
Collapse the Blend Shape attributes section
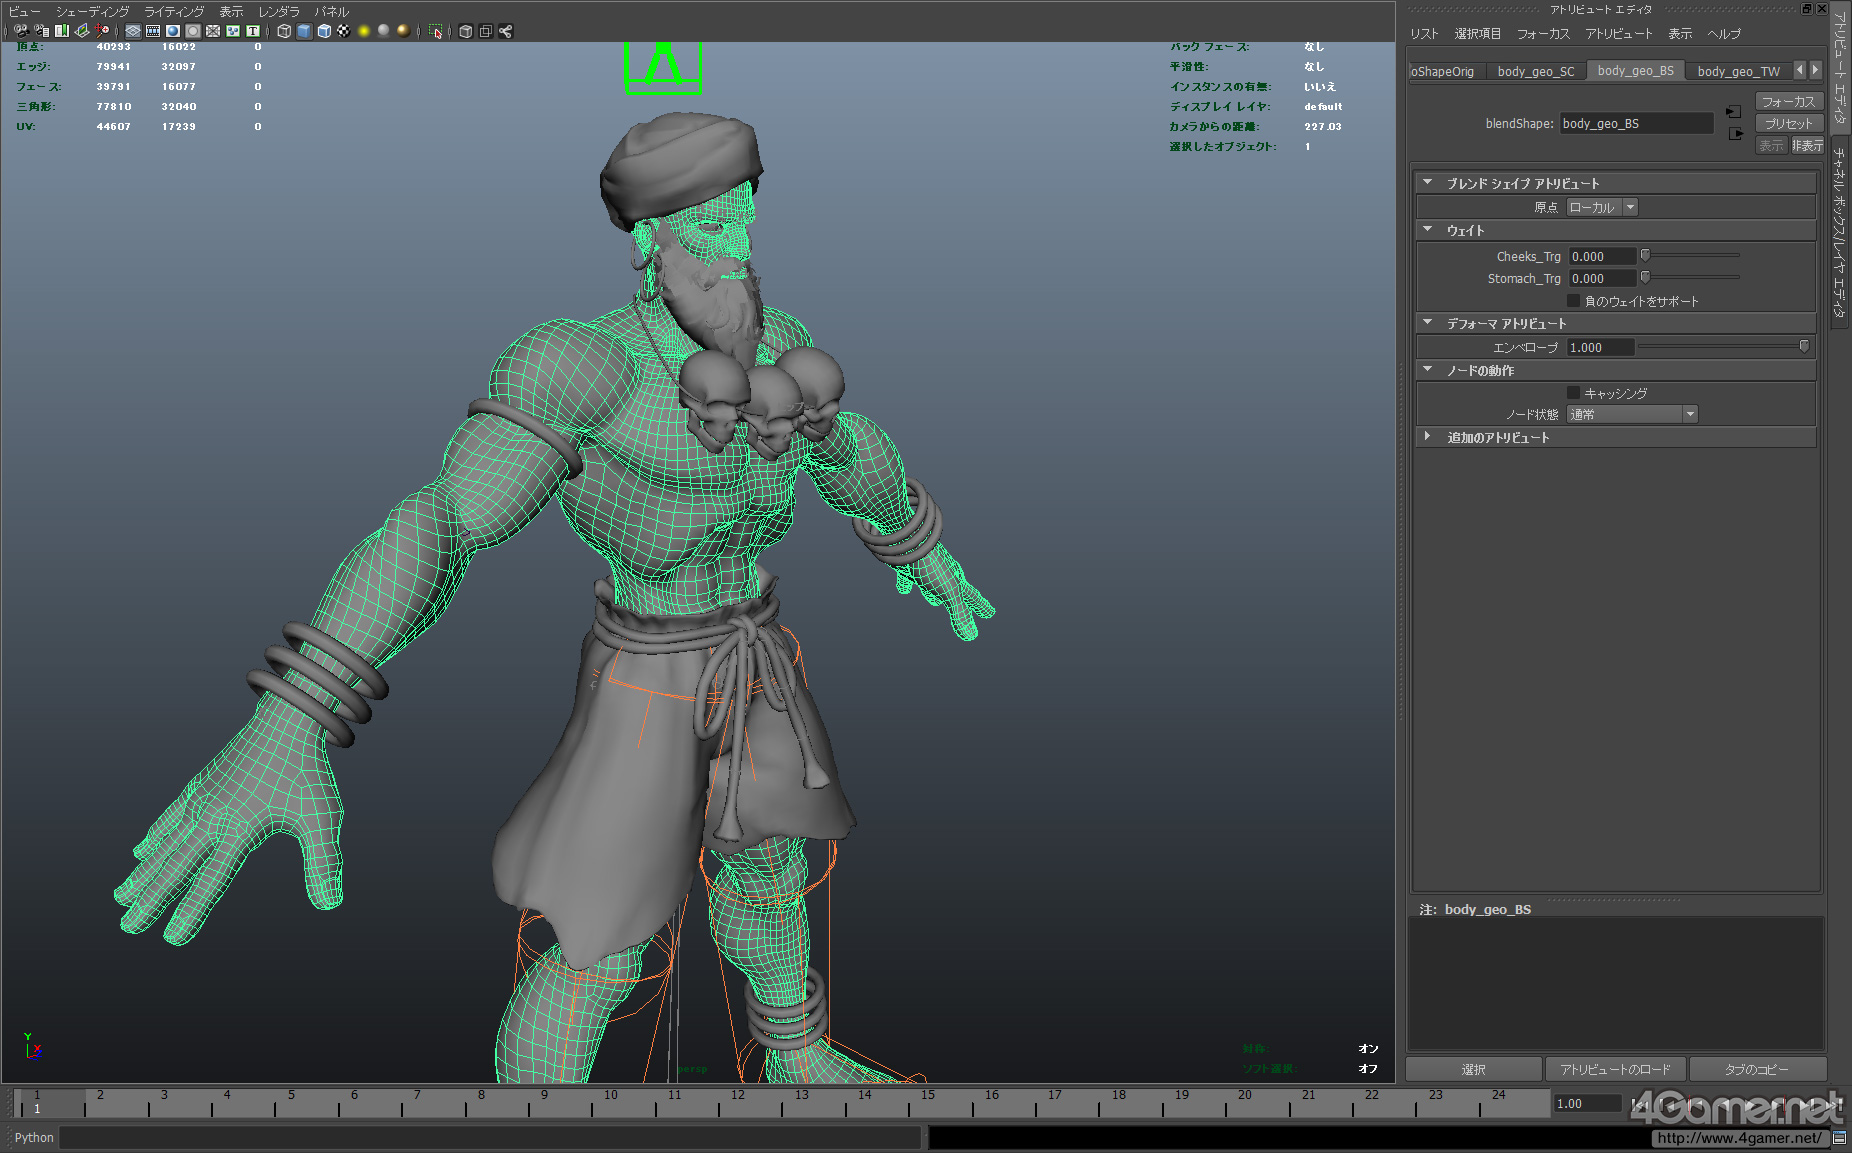pos(1428,183)
